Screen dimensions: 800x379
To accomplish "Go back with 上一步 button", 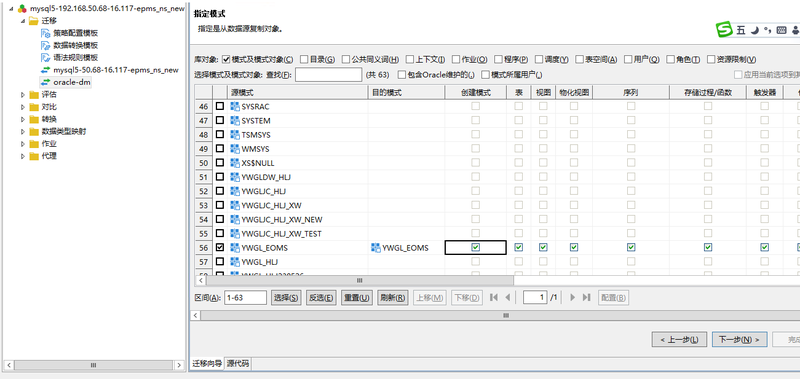I will (679, 339).
